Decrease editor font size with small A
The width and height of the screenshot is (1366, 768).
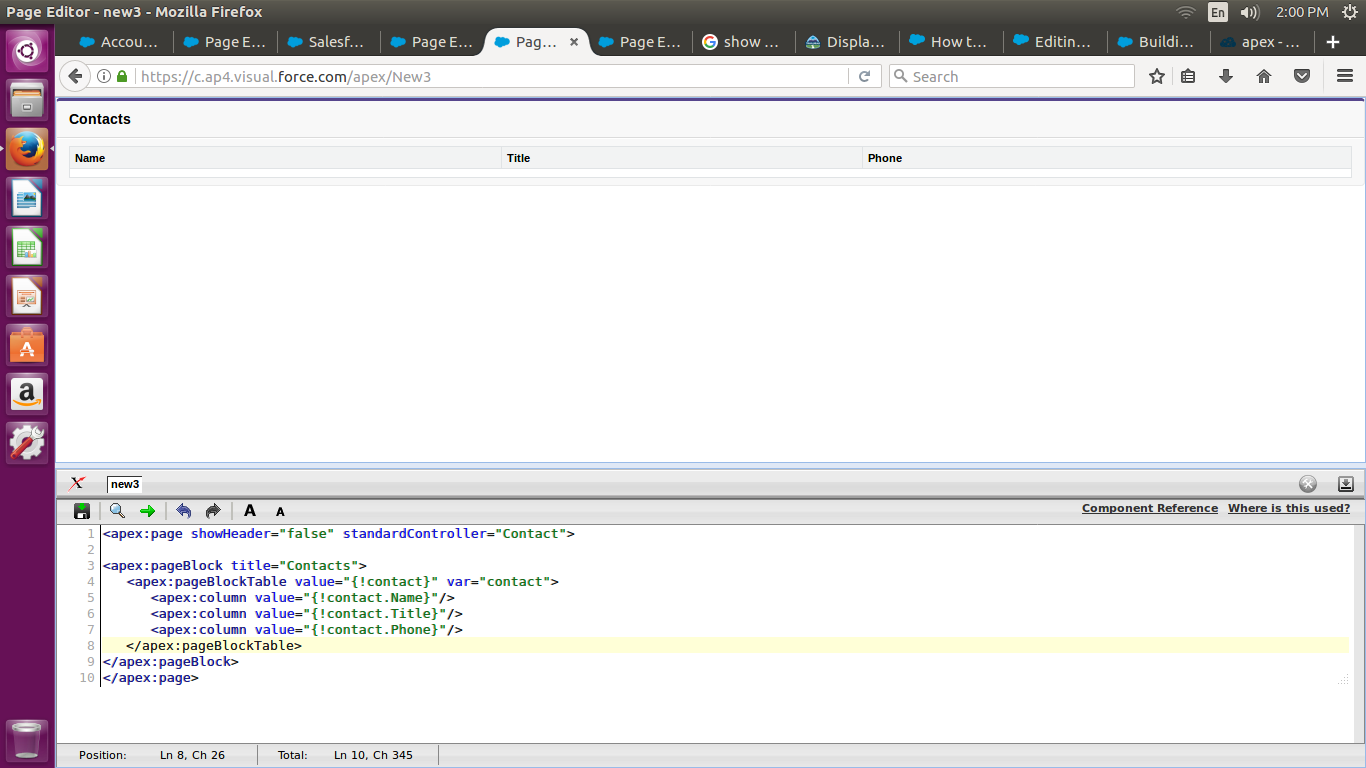pos(280,512)
